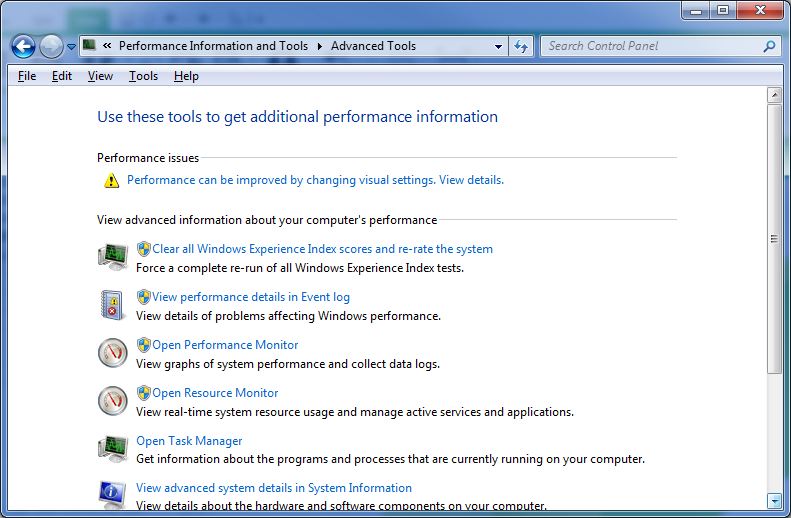
Task: Click the scrollbar down arrow
Action: click(773, 499)
